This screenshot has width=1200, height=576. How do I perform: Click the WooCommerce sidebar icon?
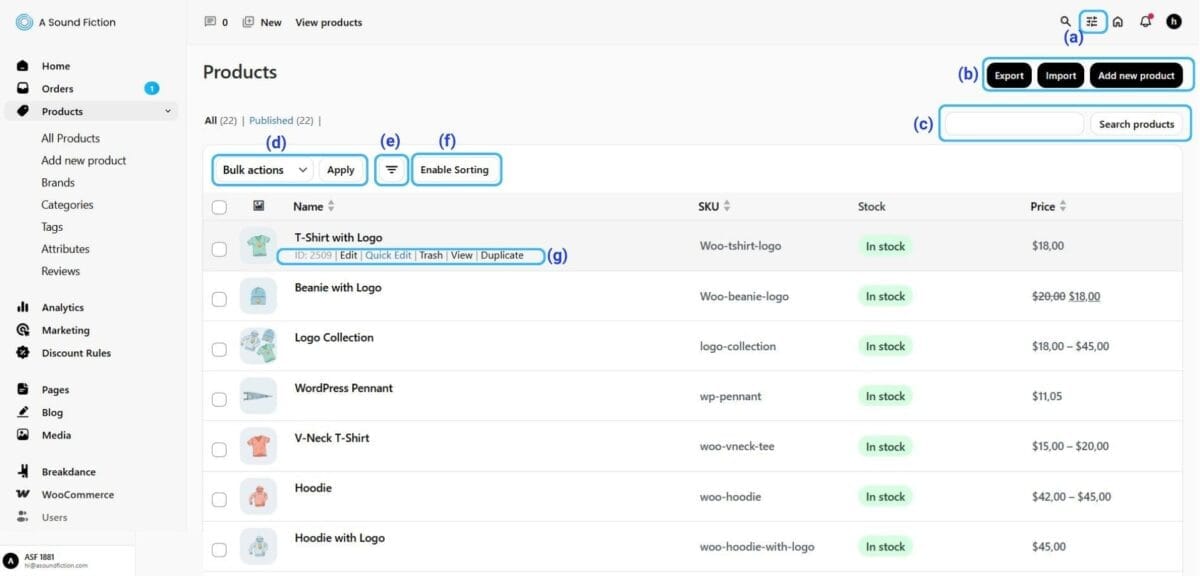pos(23,494)
